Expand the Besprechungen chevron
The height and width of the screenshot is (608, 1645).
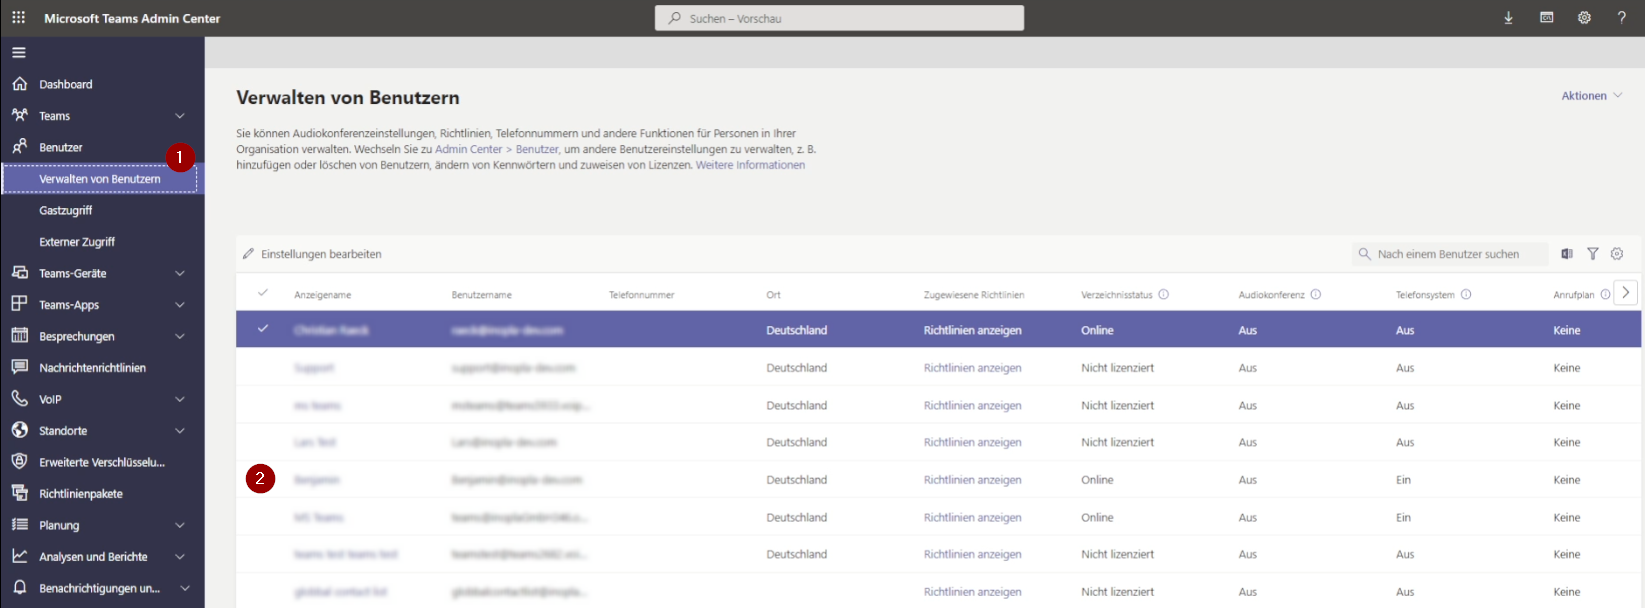[x=180, y=336]
